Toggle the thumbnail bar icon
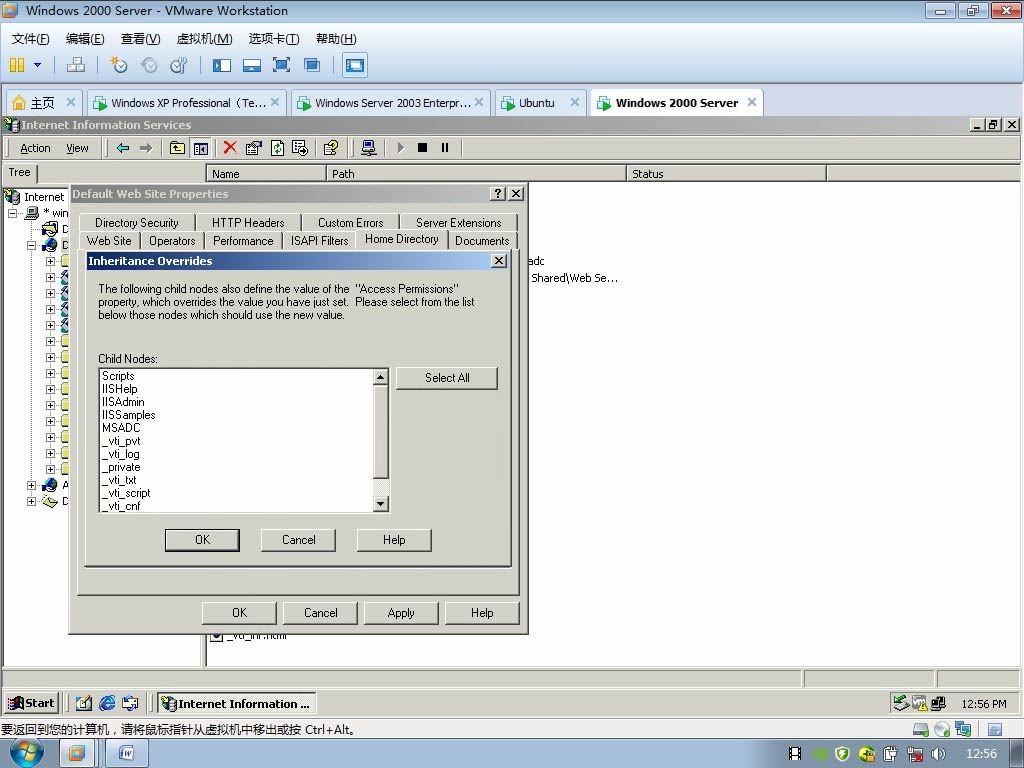 pos(252,65)
